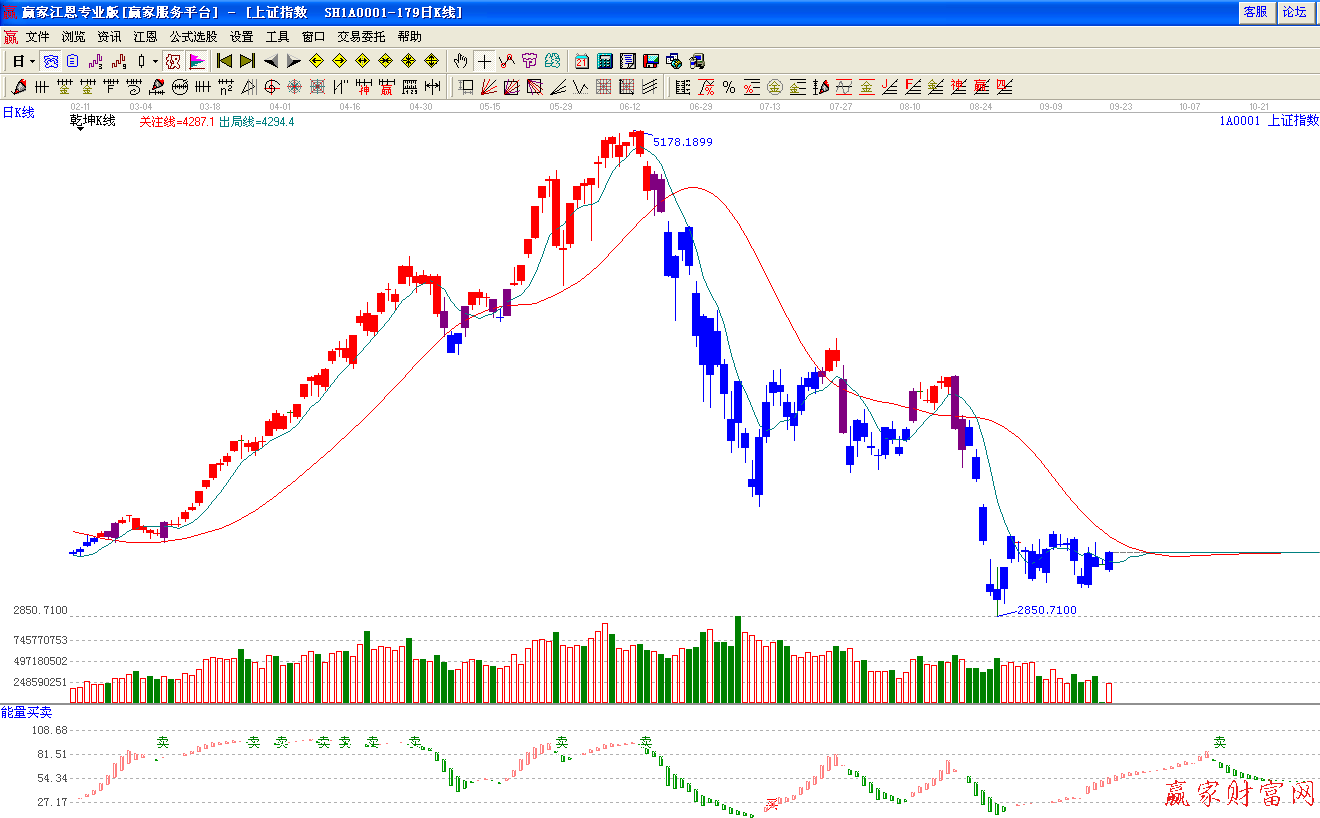The width and height of the screenshot is (1320, 818).
Task: Jump to first bar with skip-back arrow
Action: pyautogui.click(x=224, y=61)
